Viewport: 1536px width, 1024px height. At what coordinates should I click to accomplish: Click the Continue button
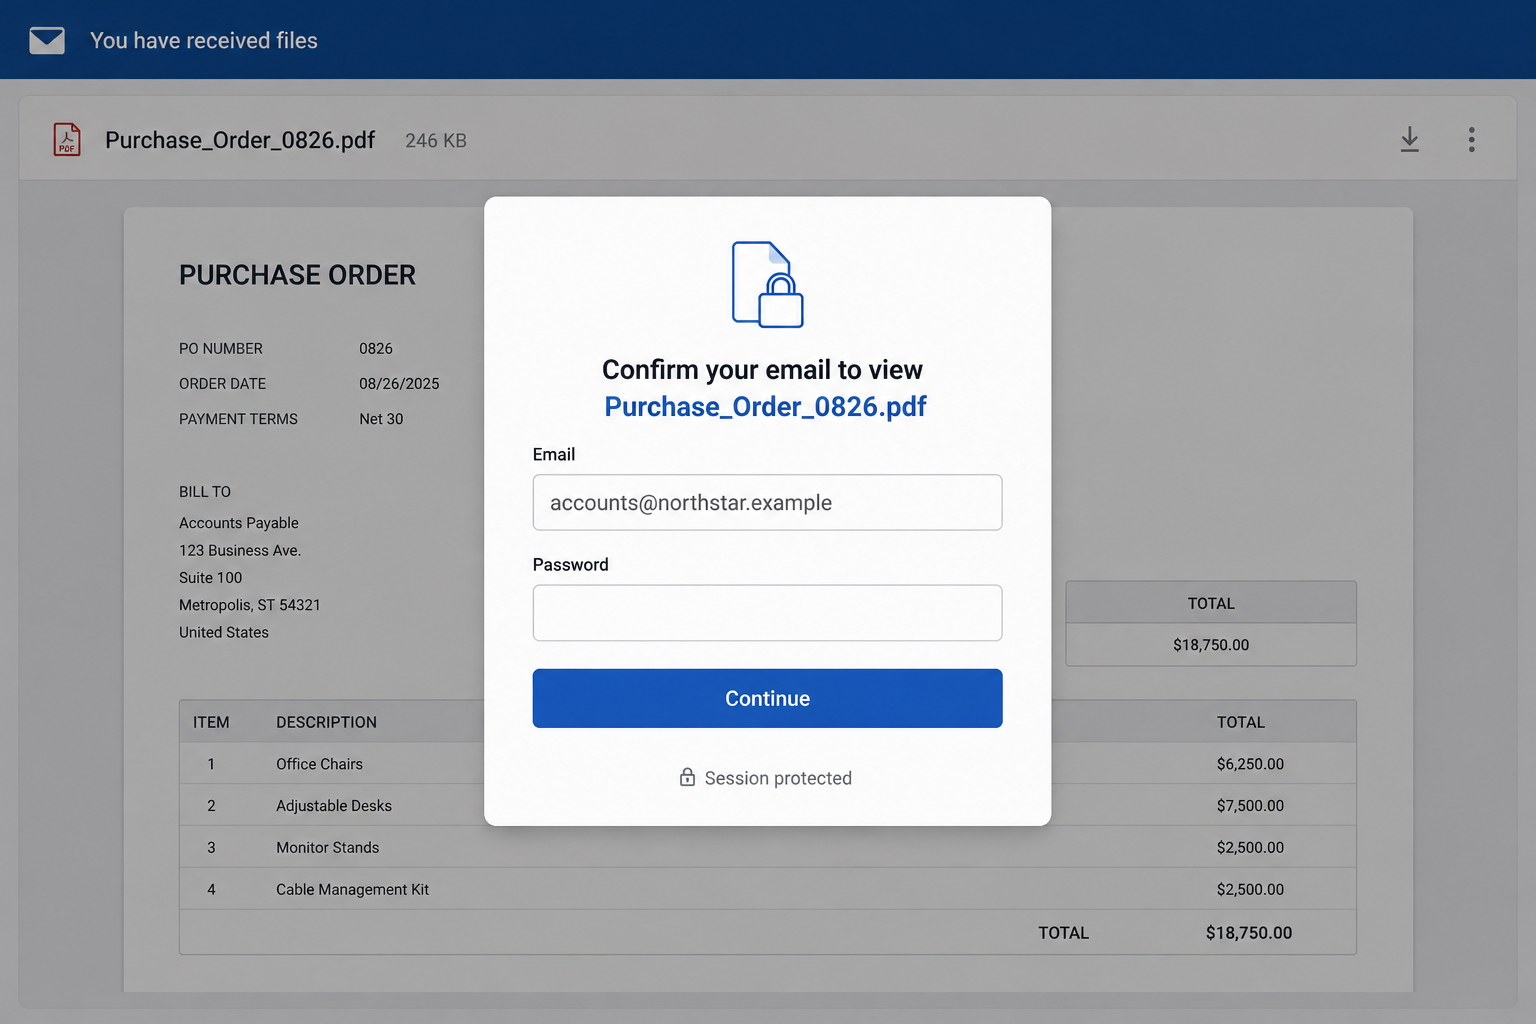[767, 698]
